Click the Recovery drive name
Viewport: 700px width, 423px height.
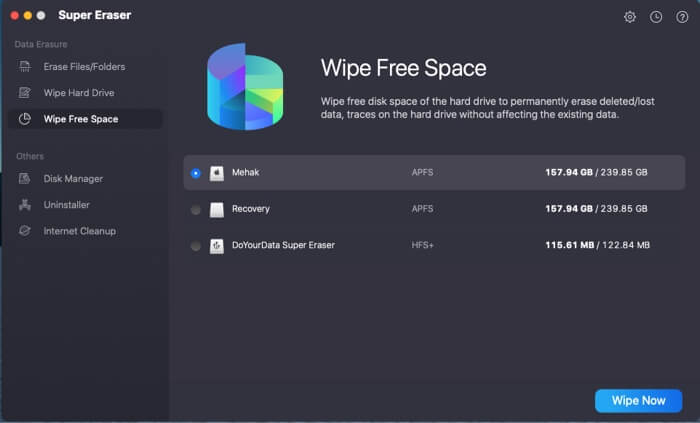(x=250, y=209)
